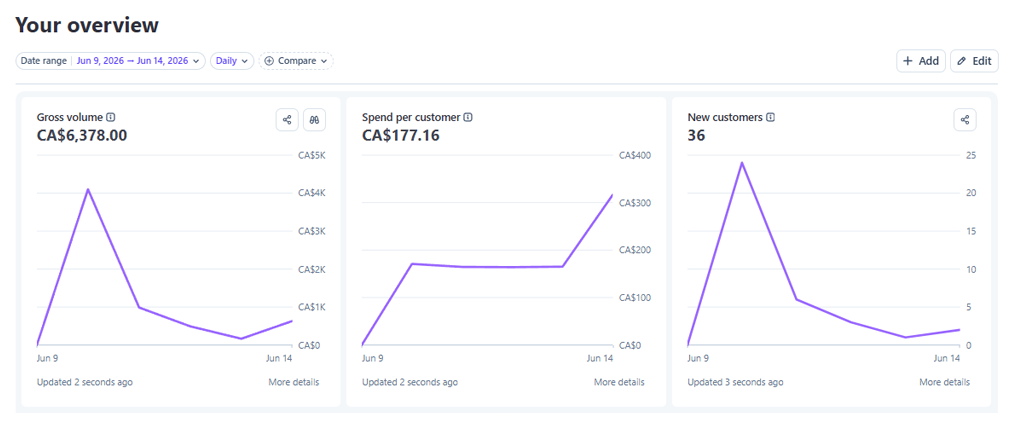
Task: Click the share icon on Gross volume card
Action: point(287,120)
